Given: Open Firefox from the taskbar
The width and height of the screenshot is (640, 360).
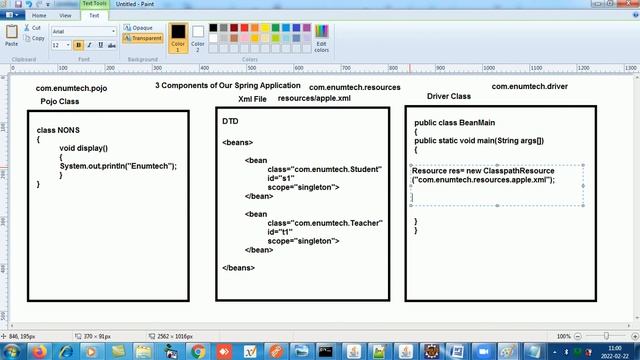Looking at the screenshot, I should (39, 351).
